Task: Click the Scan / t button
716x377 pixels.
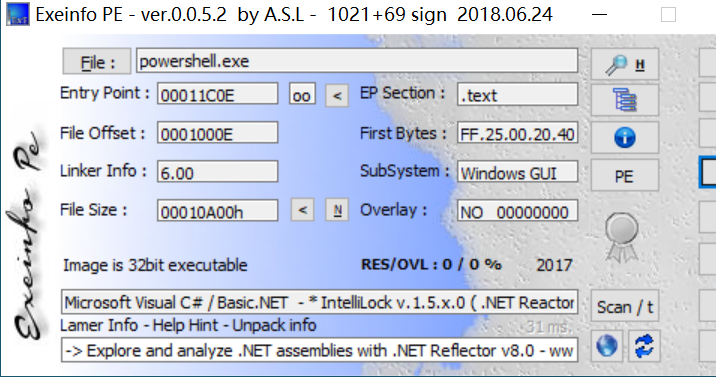Action: tap(625, 307)
